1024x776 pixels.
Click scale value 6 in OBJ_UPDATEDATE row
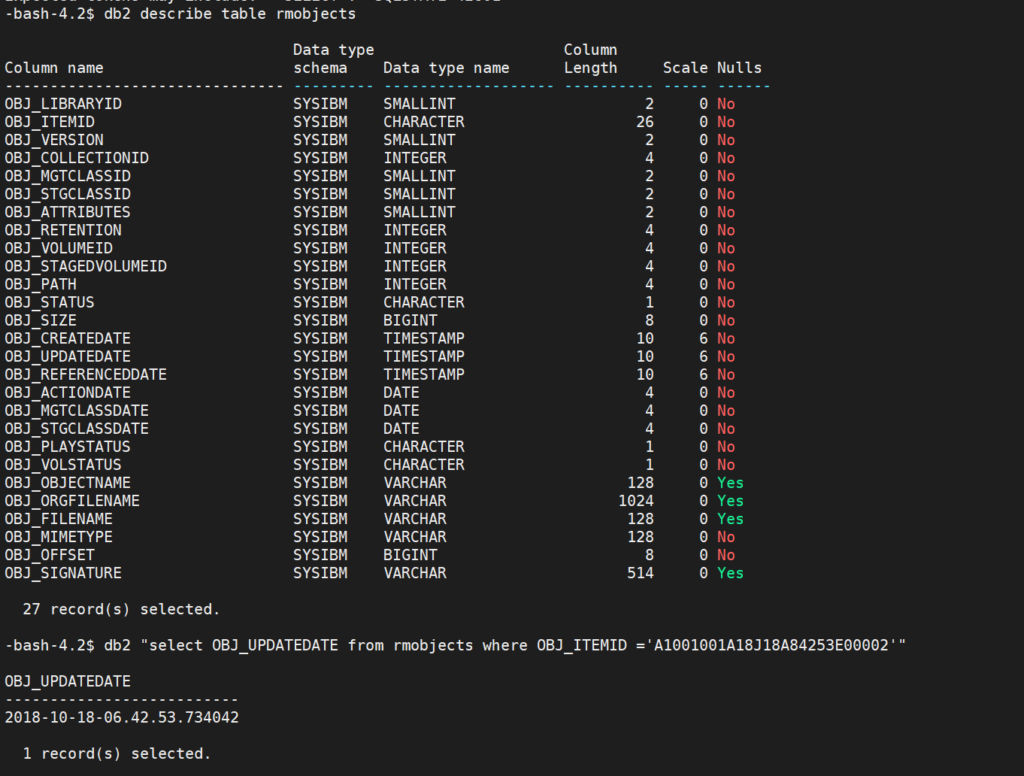tap(703, 357)
